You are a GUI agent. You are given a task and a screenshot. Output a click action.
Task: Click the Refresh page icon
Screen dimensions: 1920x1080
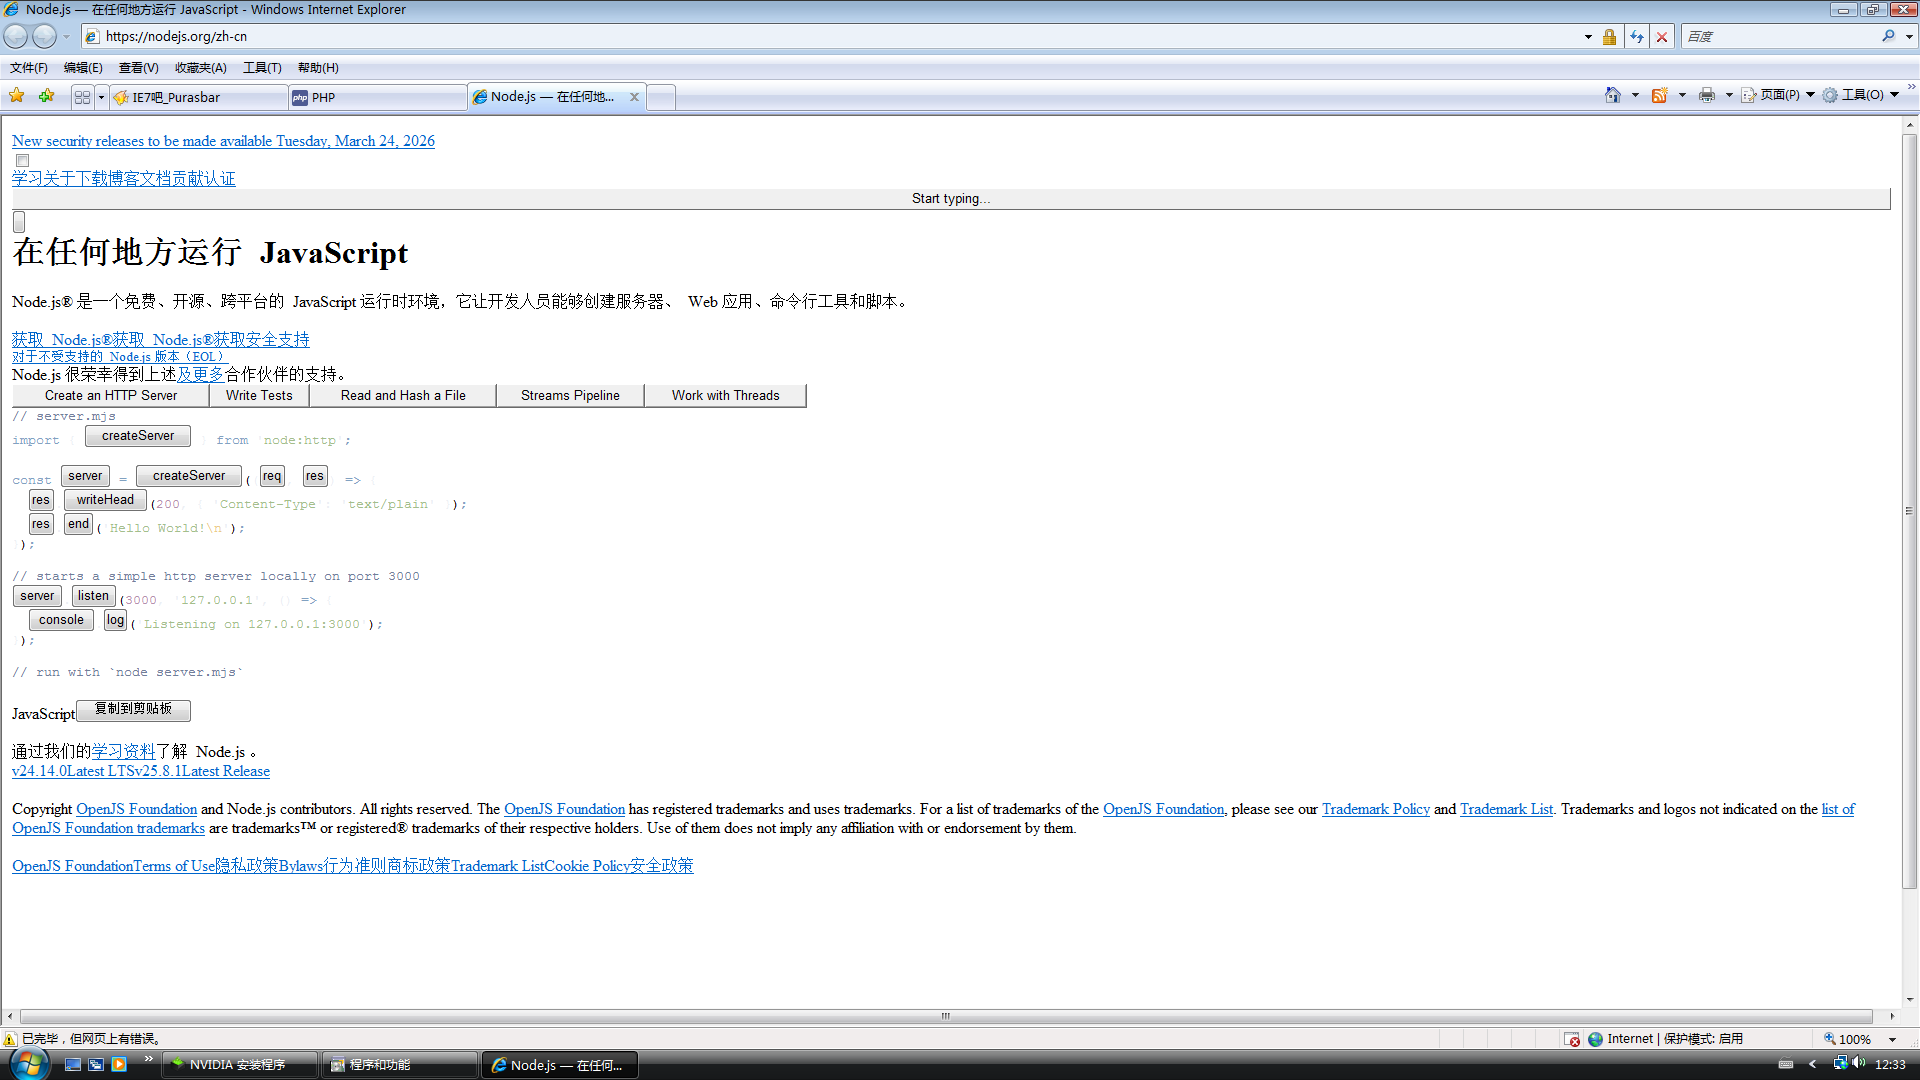[1637, 37]
